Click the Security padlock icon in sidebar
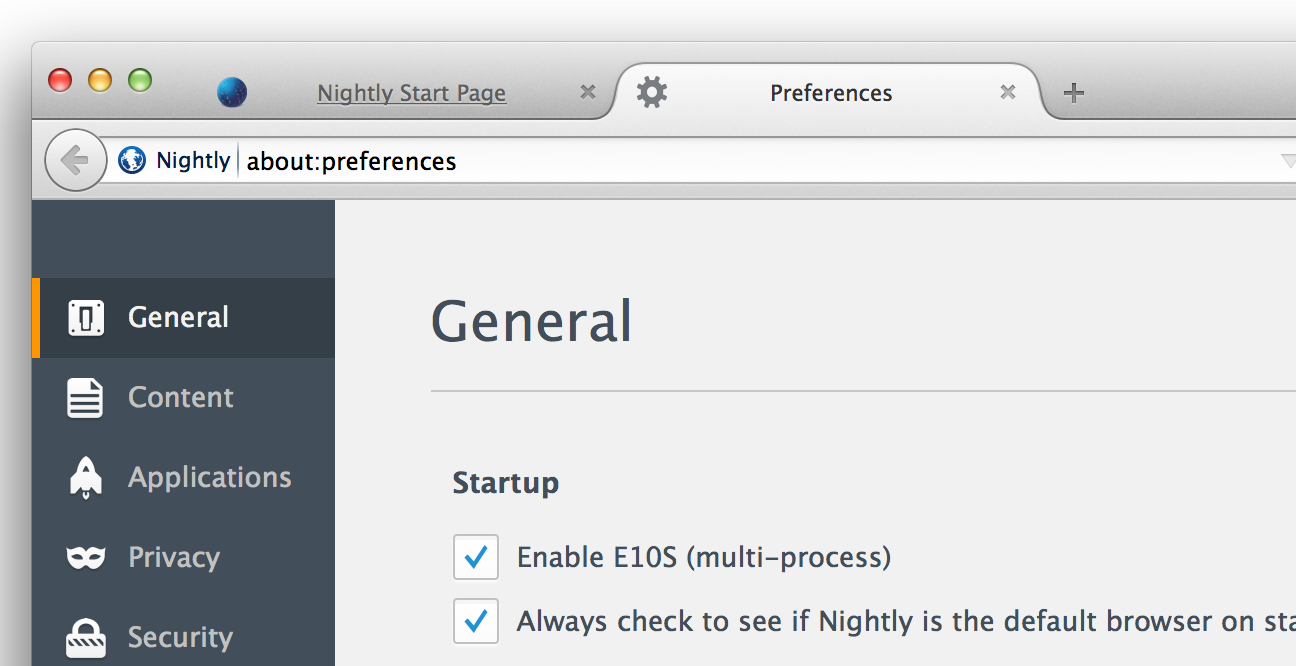This screenshot has height=666, width=1296. [x=86, y=637]
